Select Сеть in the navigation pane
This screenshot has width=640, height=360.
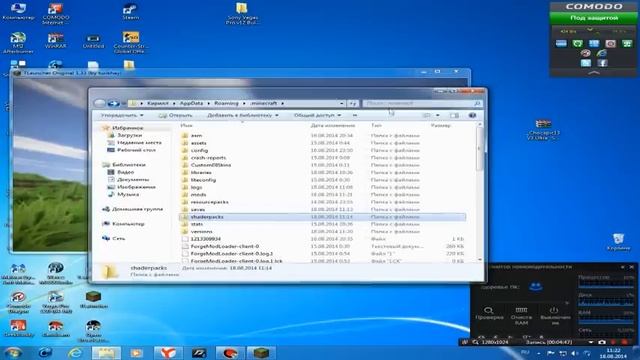118,238
